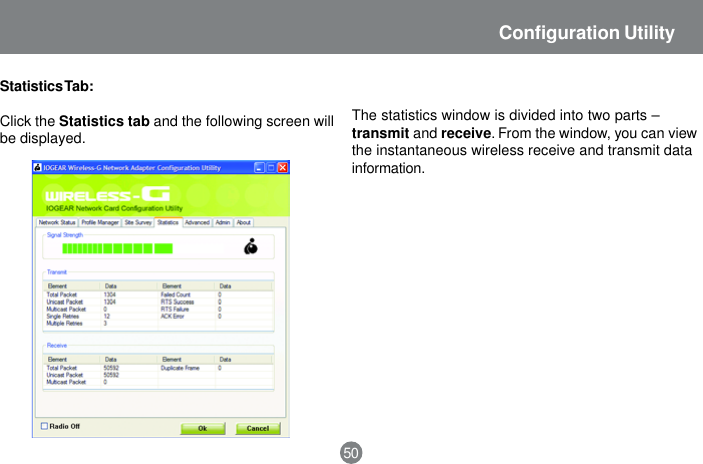Click the green signal strength bar
The image size is (703, 464).
(x=117, y=248)
